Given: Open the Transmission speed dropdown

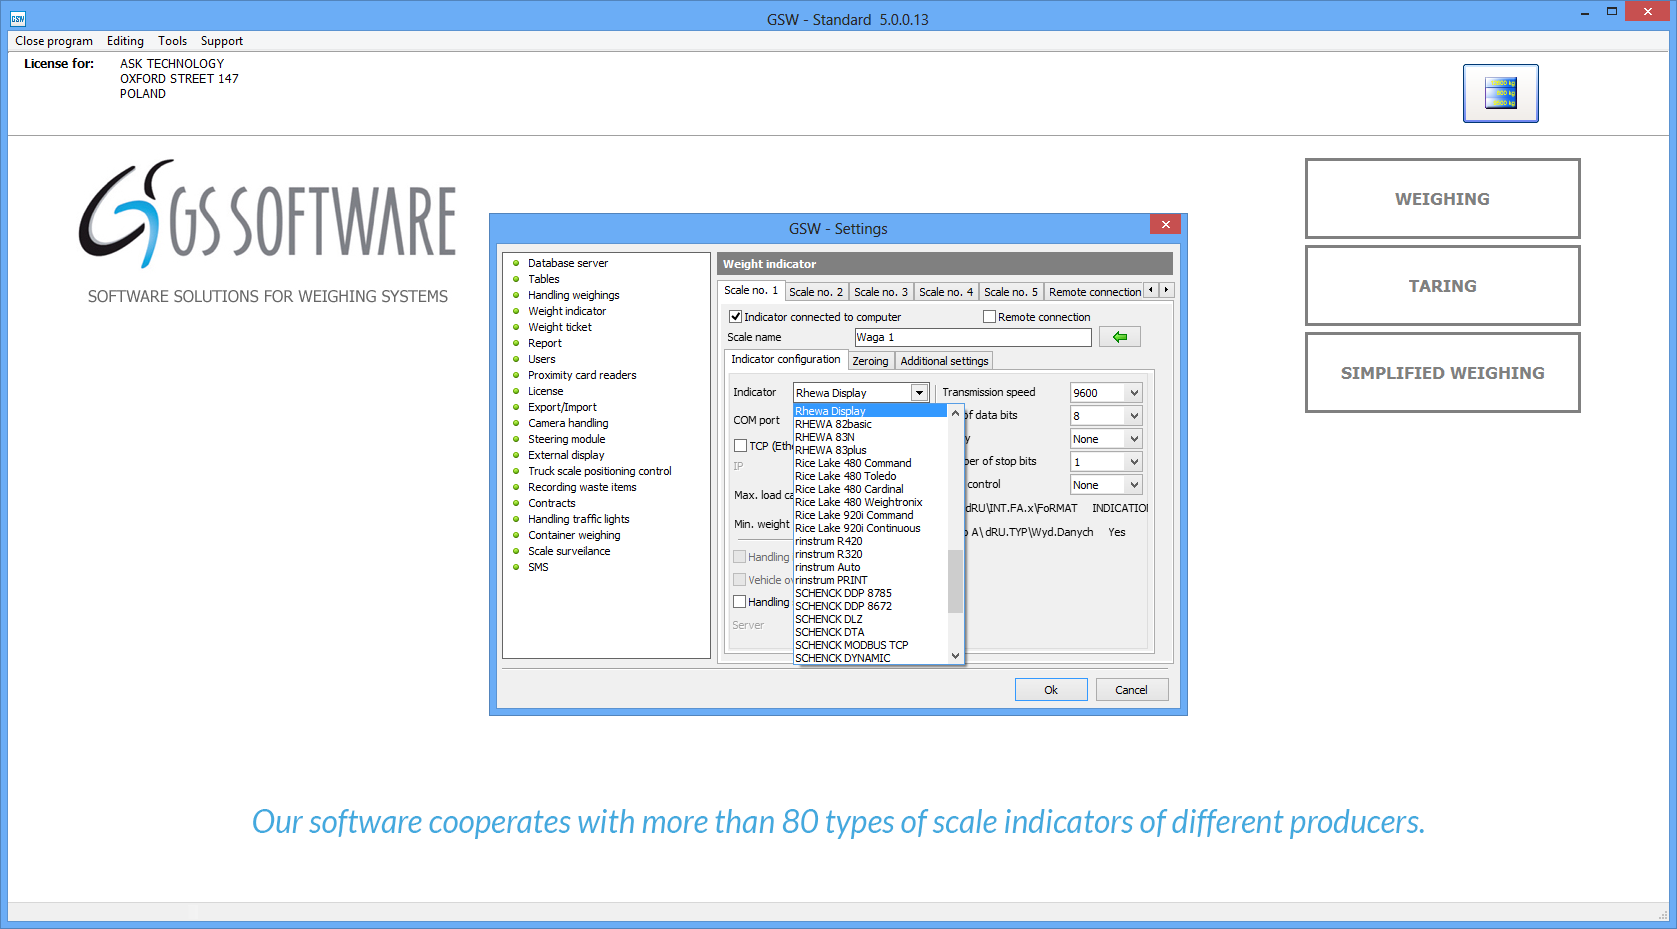Looking at the screenshot, I should coord(1134,393).
